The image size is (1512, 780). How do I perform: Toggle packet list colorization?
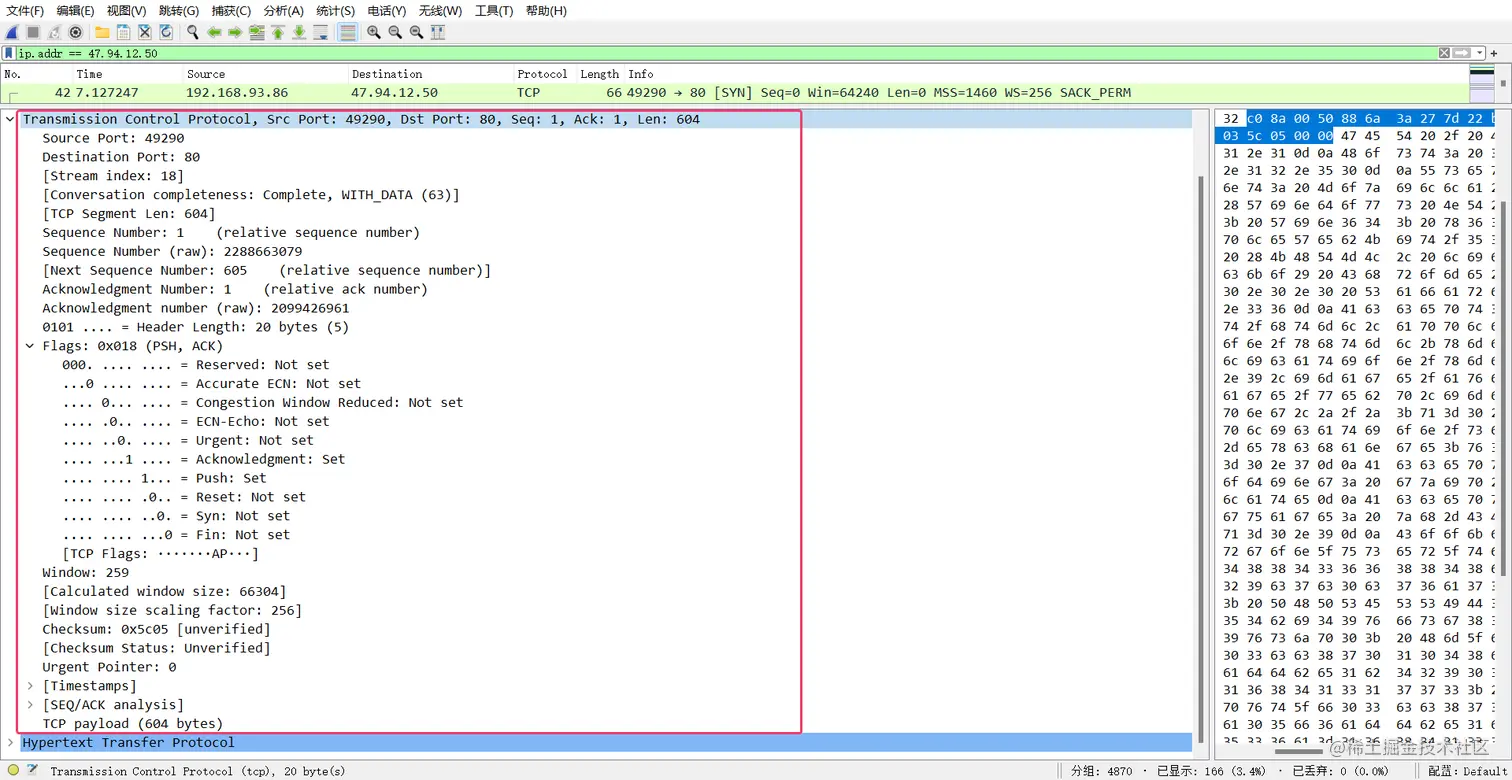point(347,32)
